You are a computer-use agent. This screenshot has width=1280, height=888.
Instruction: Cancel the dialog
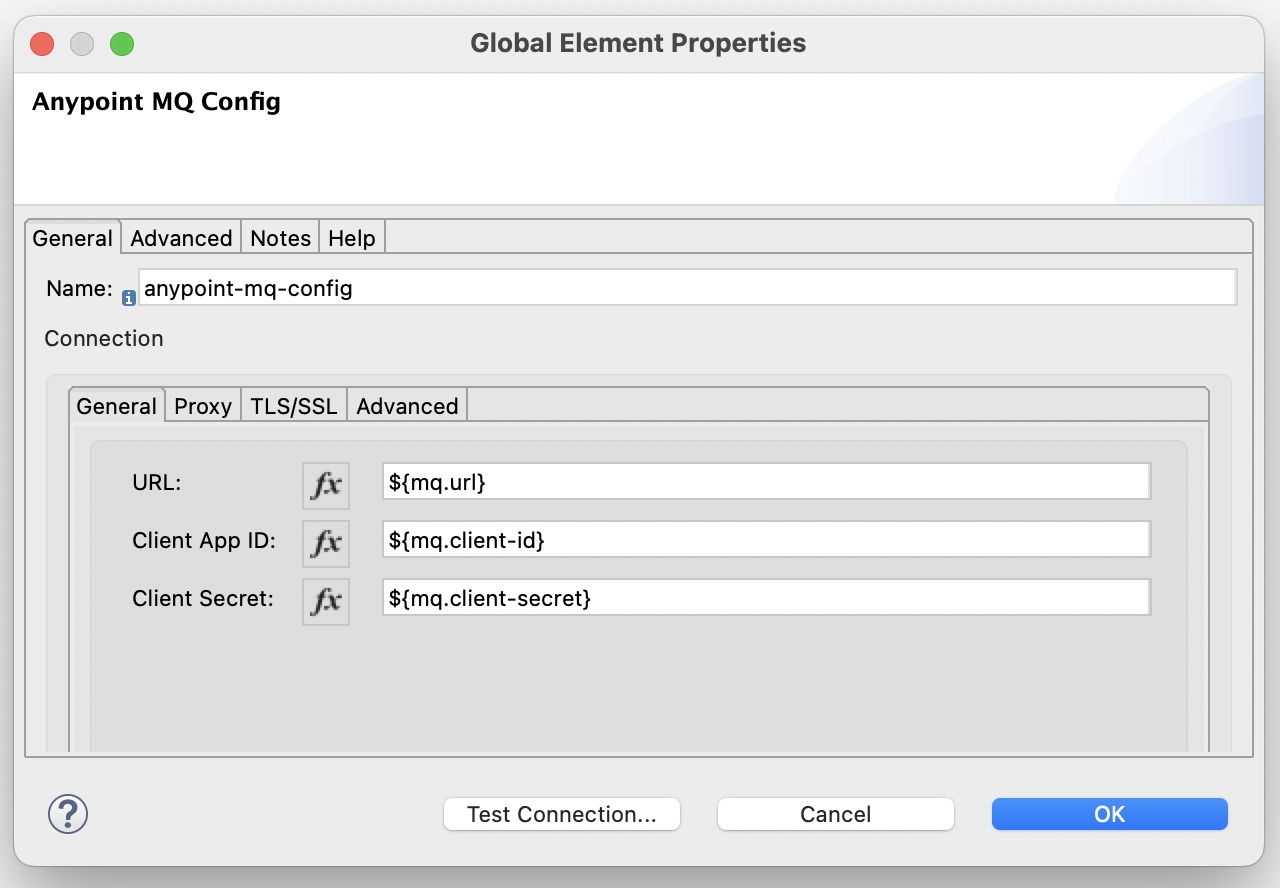836,814
